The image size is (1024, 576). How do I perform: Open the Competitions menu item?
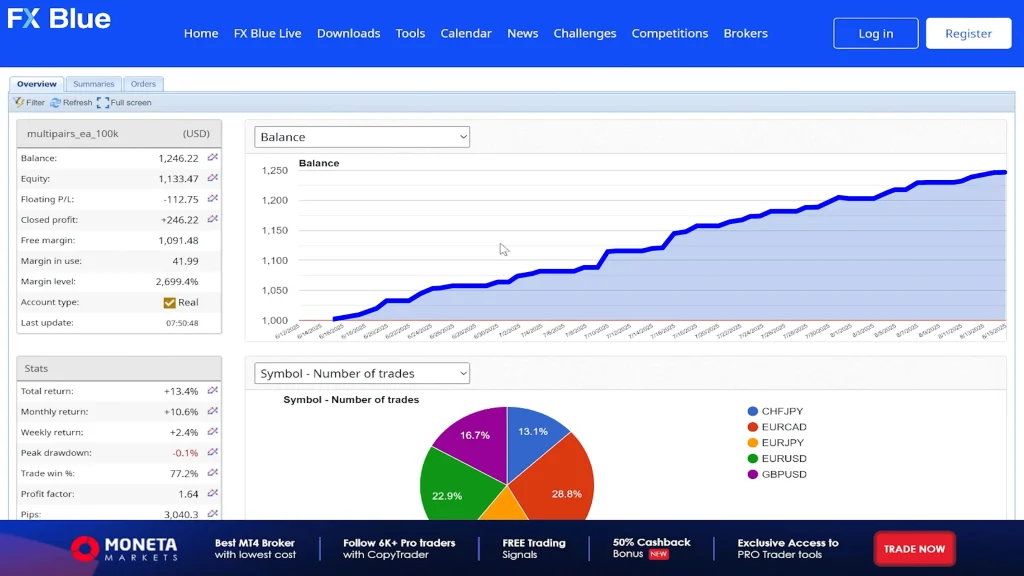669,33
